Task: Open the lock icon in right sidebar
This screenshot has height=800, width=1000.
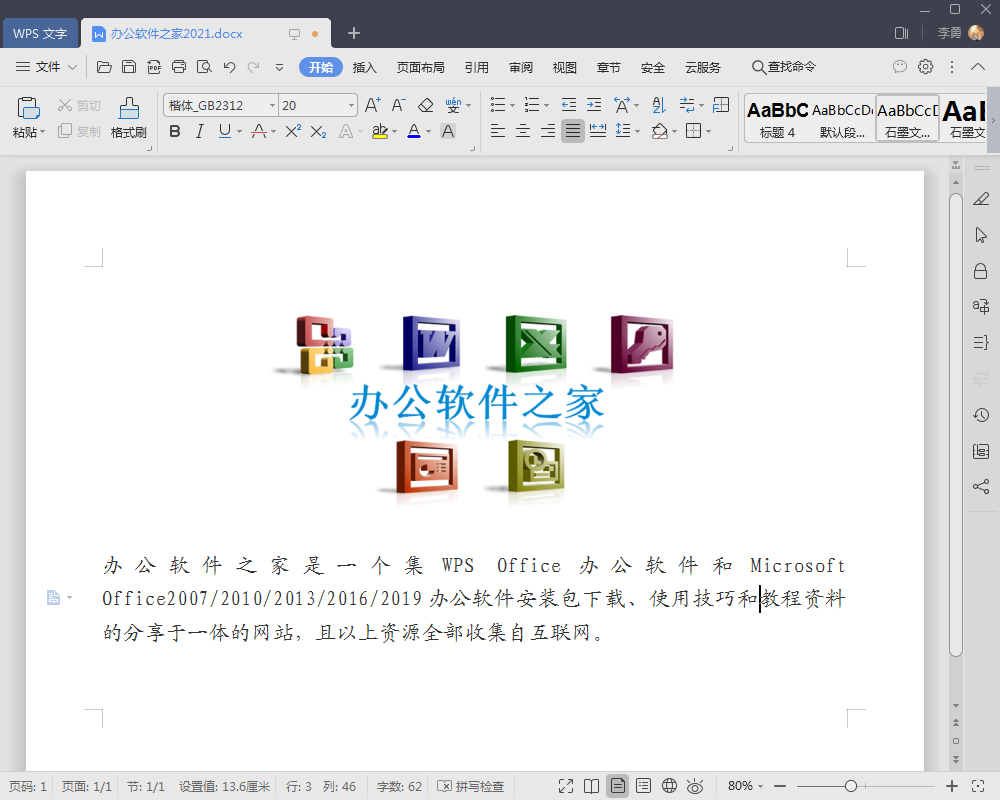Action: 981,271
